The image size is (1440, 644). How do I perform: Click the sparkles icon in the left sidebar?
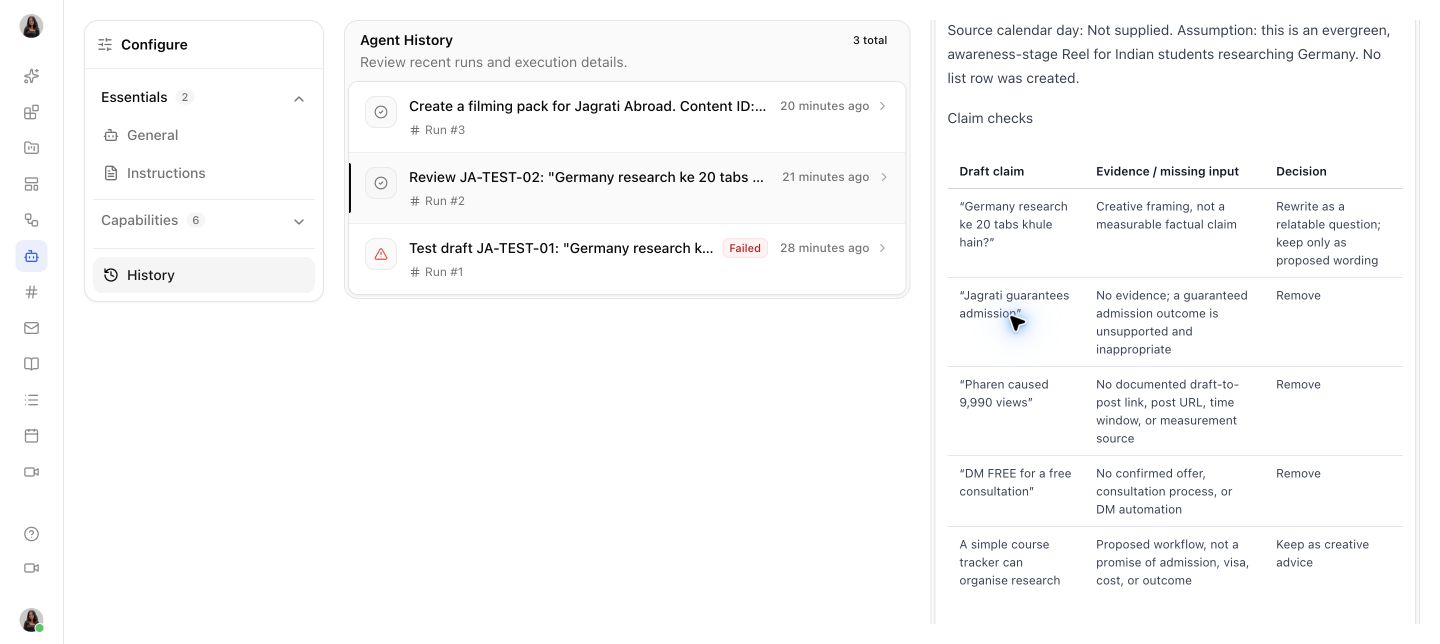point(31,76)
